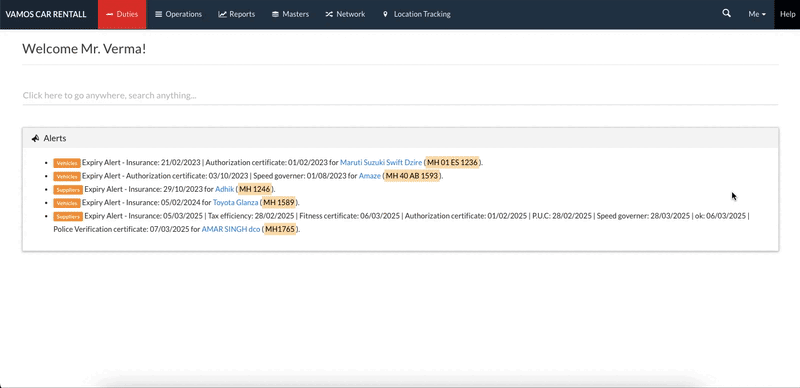Click Suppliers tag on AMAR SINGH alert

coord(68,216)
